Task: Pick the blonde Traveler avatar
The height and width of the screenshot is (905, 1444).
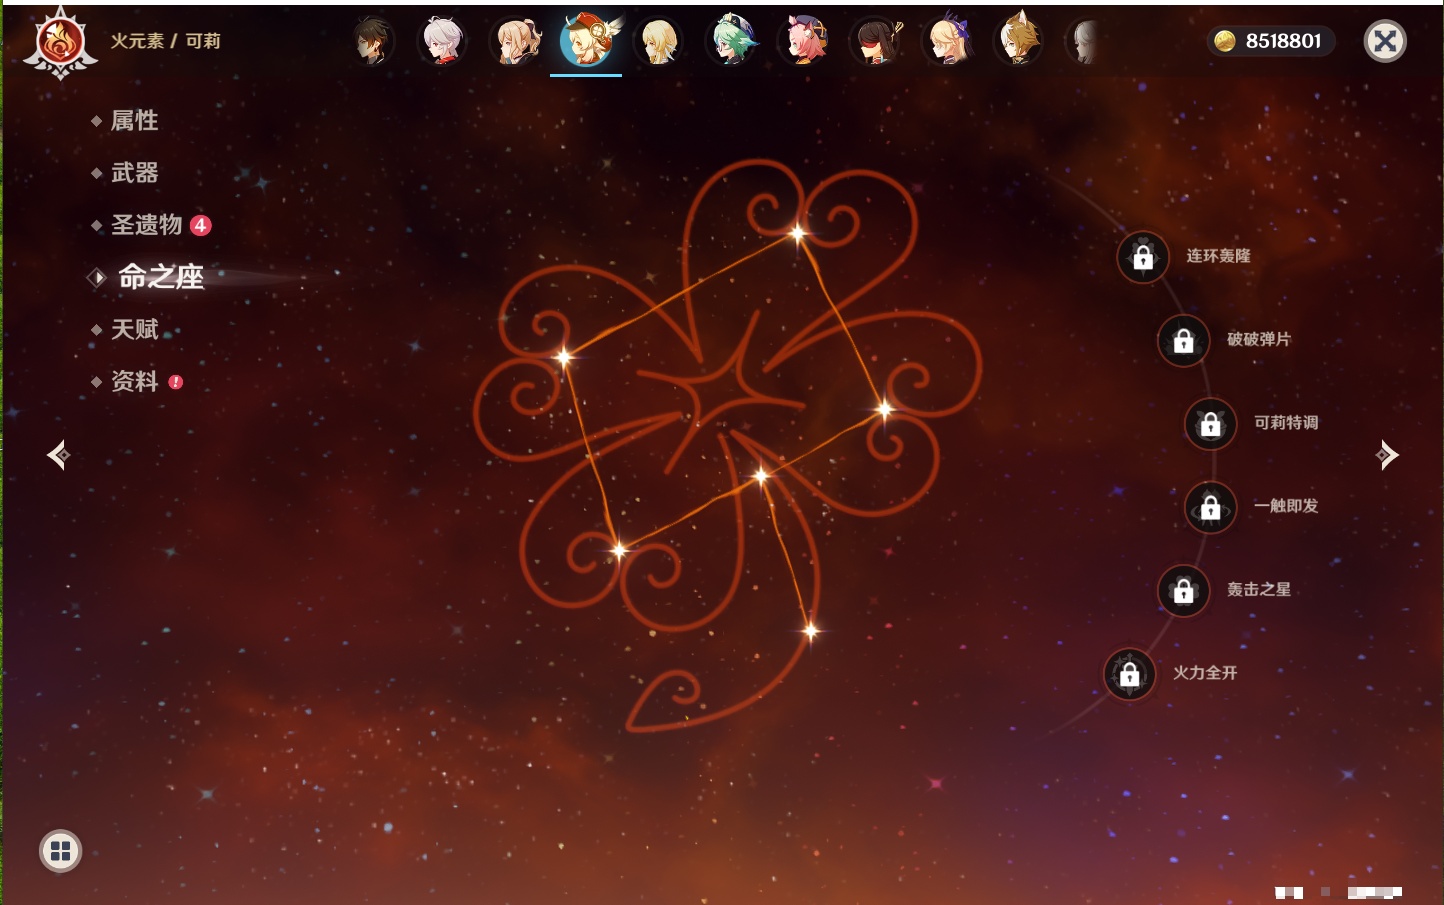Action: pyautogui.click(x=659, y=41)
